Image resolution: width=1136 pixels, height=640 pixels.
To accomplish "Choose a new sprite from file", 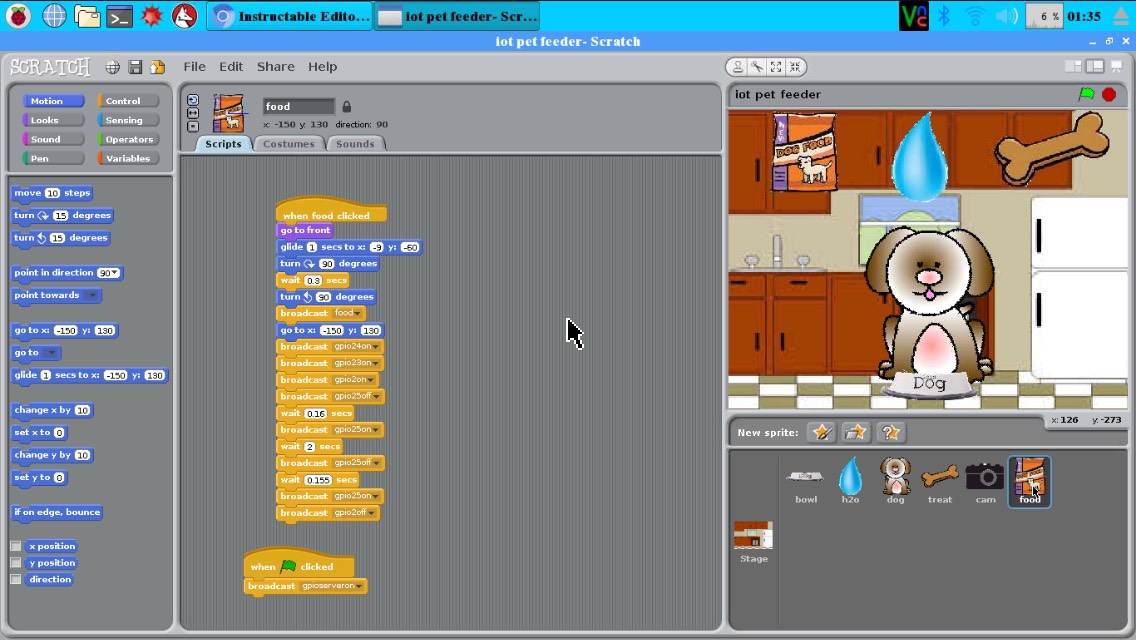I will click(x=856, y=433).
